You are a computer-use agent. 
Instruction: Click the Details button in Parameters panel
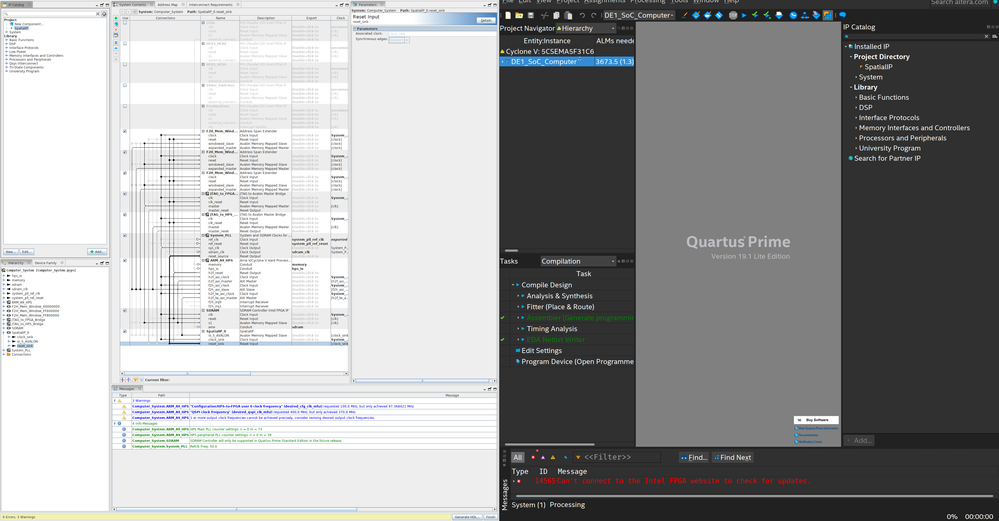[485, 20]
